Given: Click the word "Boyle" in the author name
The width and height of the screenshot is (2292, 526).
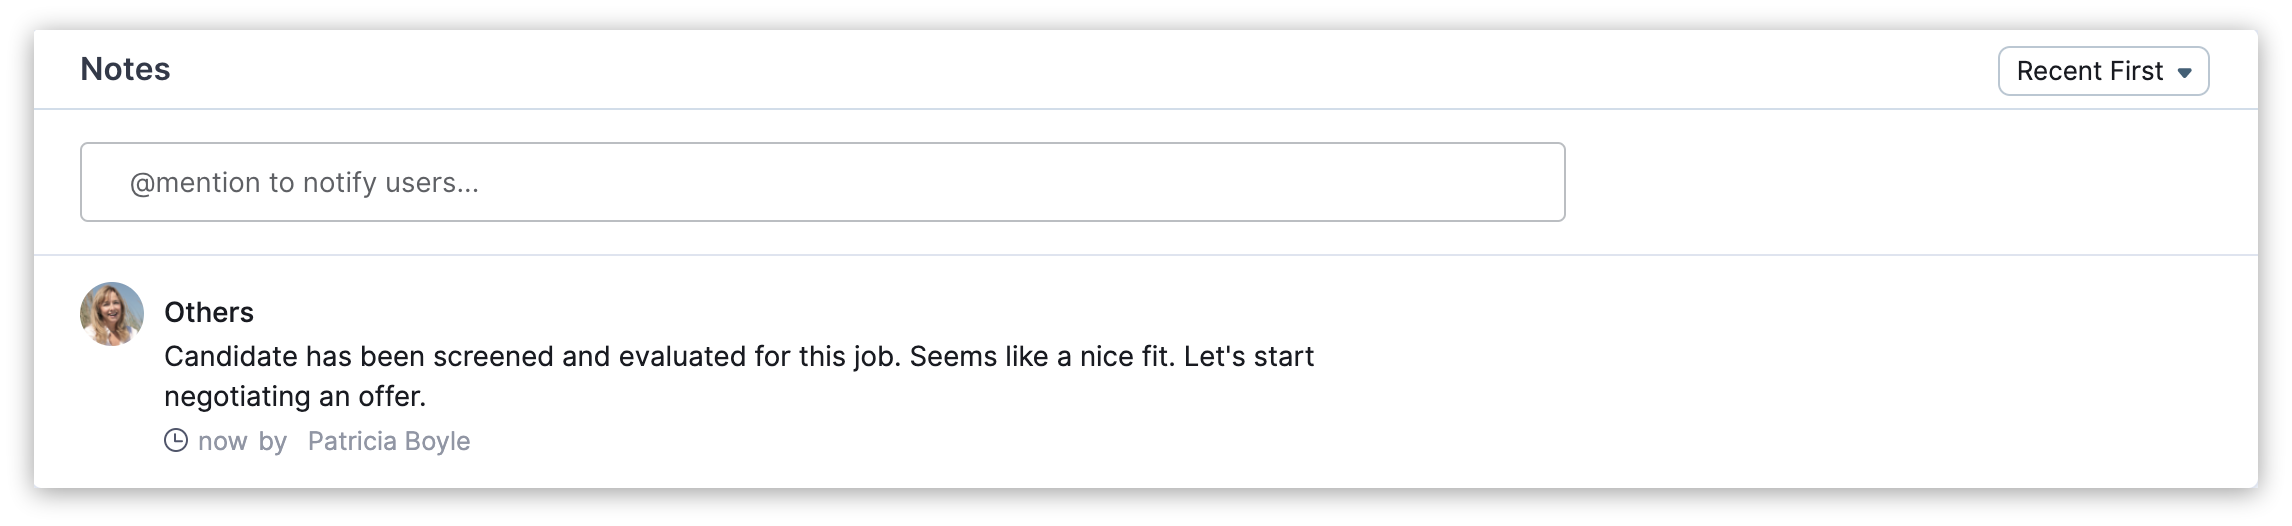Looking at the screenshot, I should (x=438, y=441).
